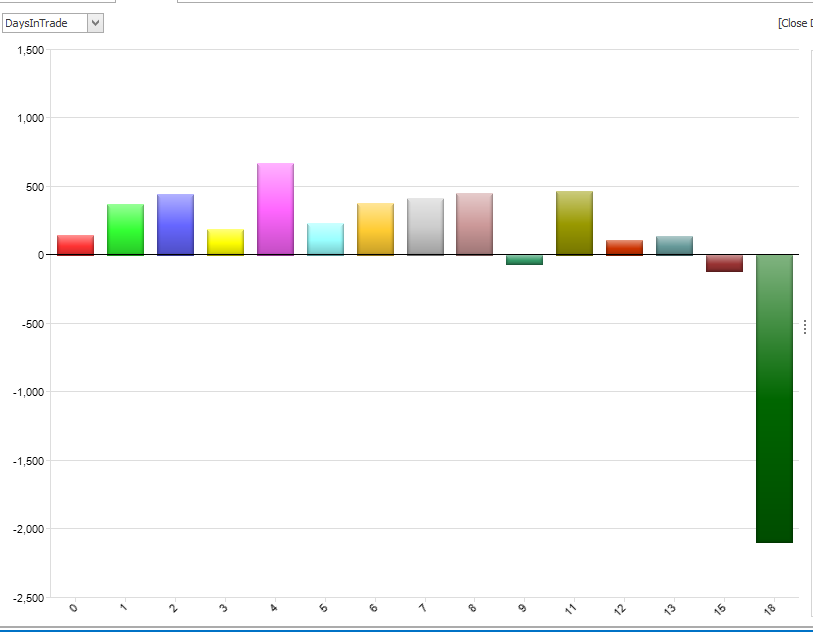The width and height of the screenshot is (813, 632).
Task: Click the blue bar for day 2
Action: click(175, 225)
